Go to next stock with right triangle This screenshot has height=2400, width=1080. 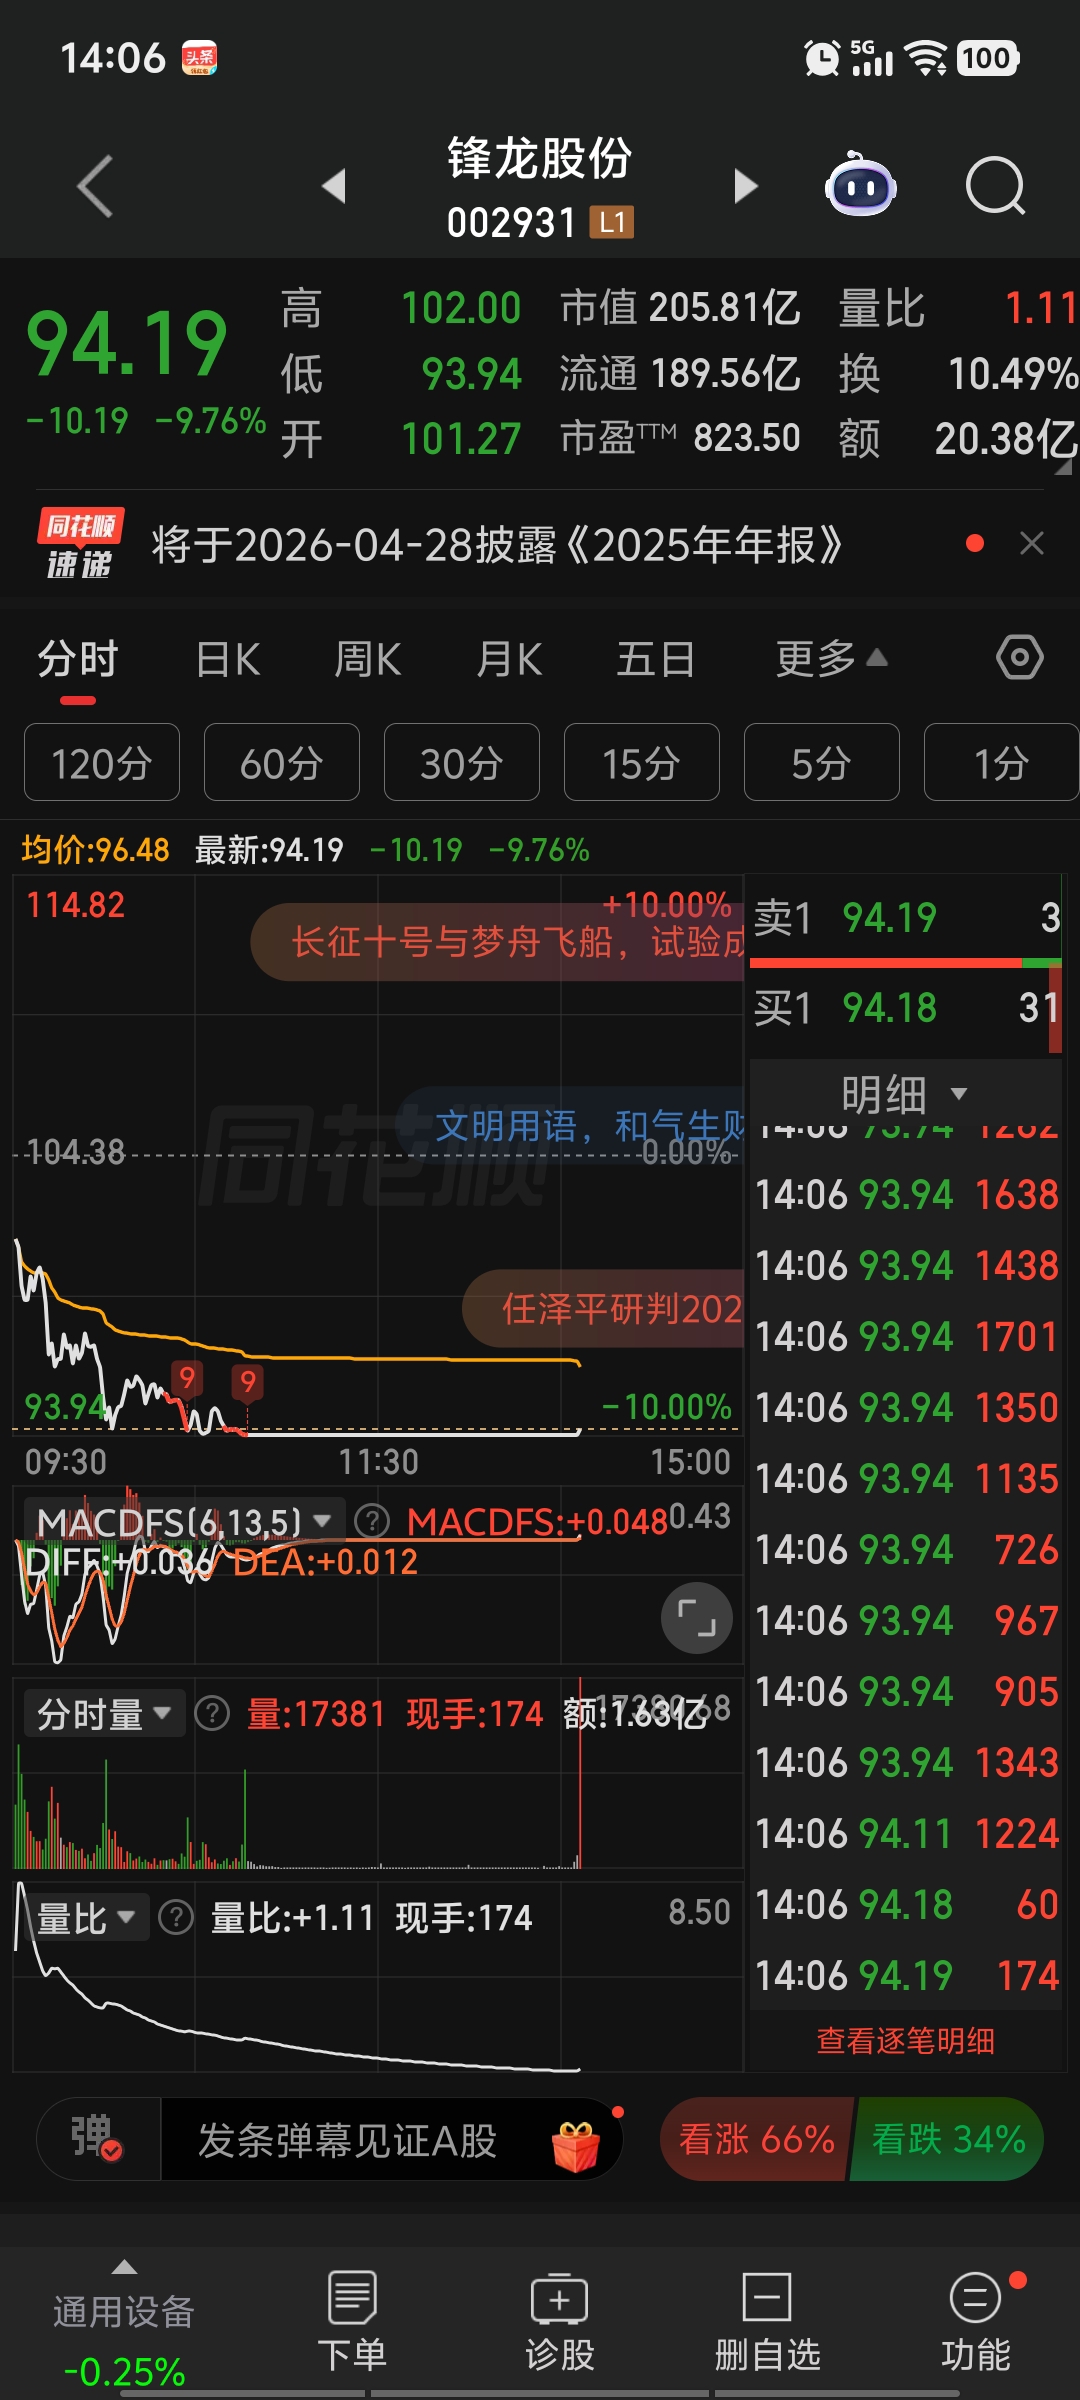point(746,186)
